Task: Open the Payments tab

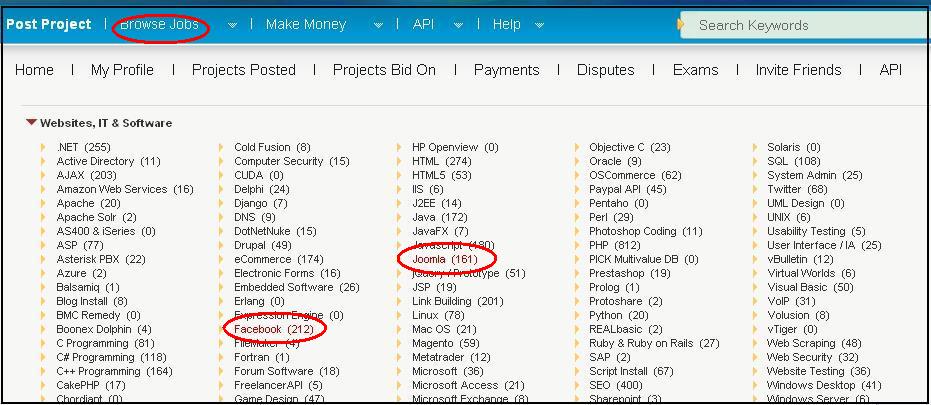Action: pyautogui.click(x=506, y=70)
